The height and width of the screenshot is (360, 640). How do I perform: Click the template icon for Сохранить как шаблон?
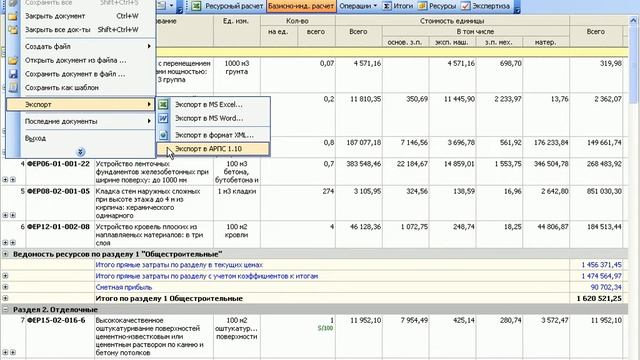pos(13,87)
